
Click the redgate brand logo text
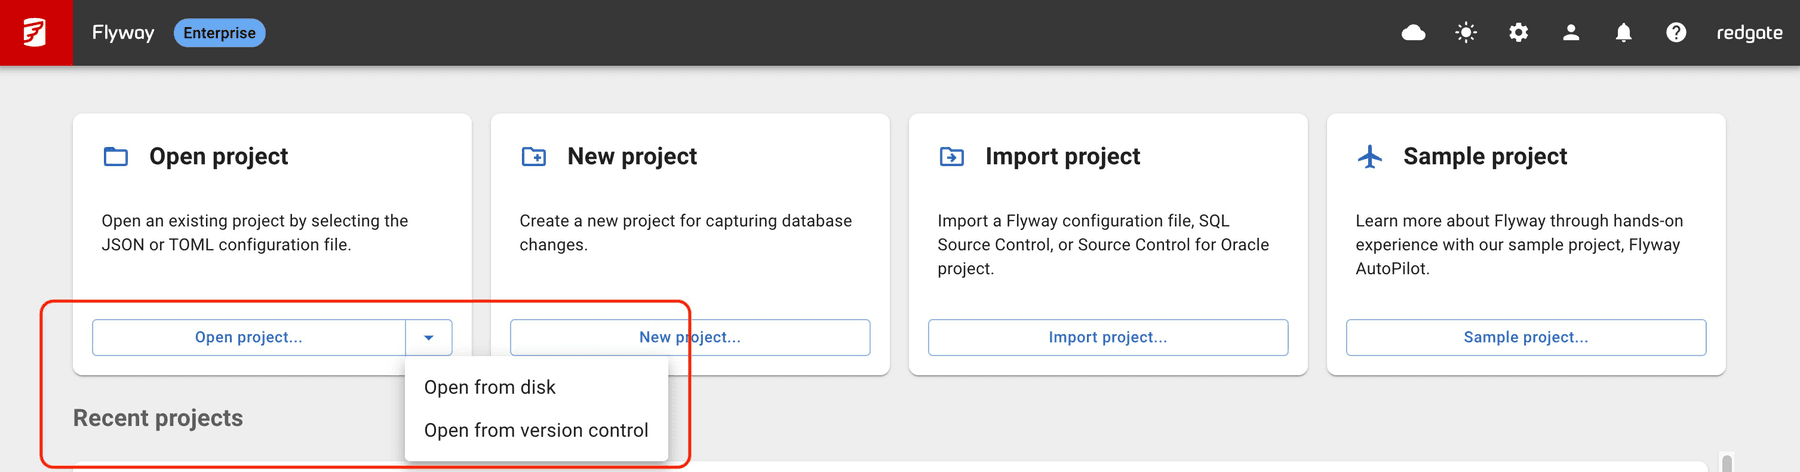(x=1749, y=33)
